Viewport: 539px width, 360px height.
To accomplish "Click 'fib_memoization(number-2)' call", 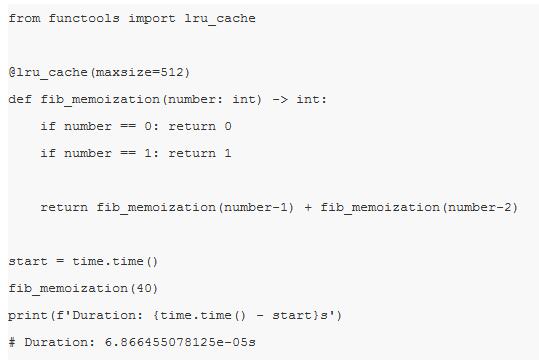I will [x=419, y=207].
